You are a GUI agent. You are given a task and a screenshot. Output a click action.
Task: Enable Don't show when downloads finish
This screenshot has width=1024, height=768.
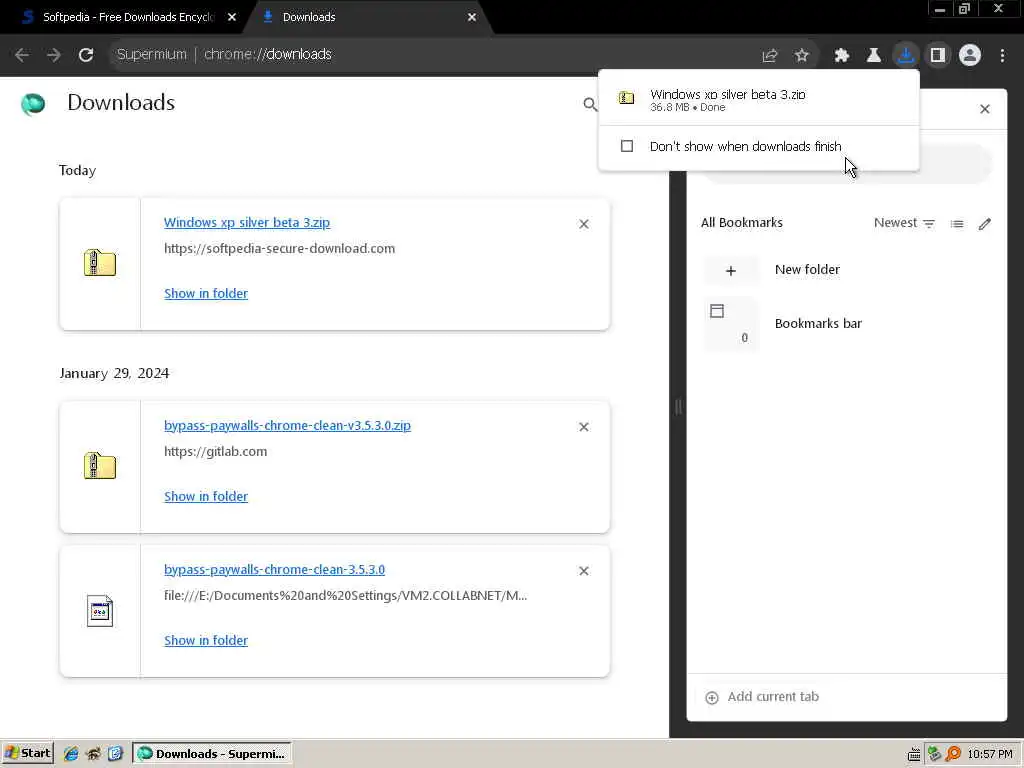click(x=627, y=146)
